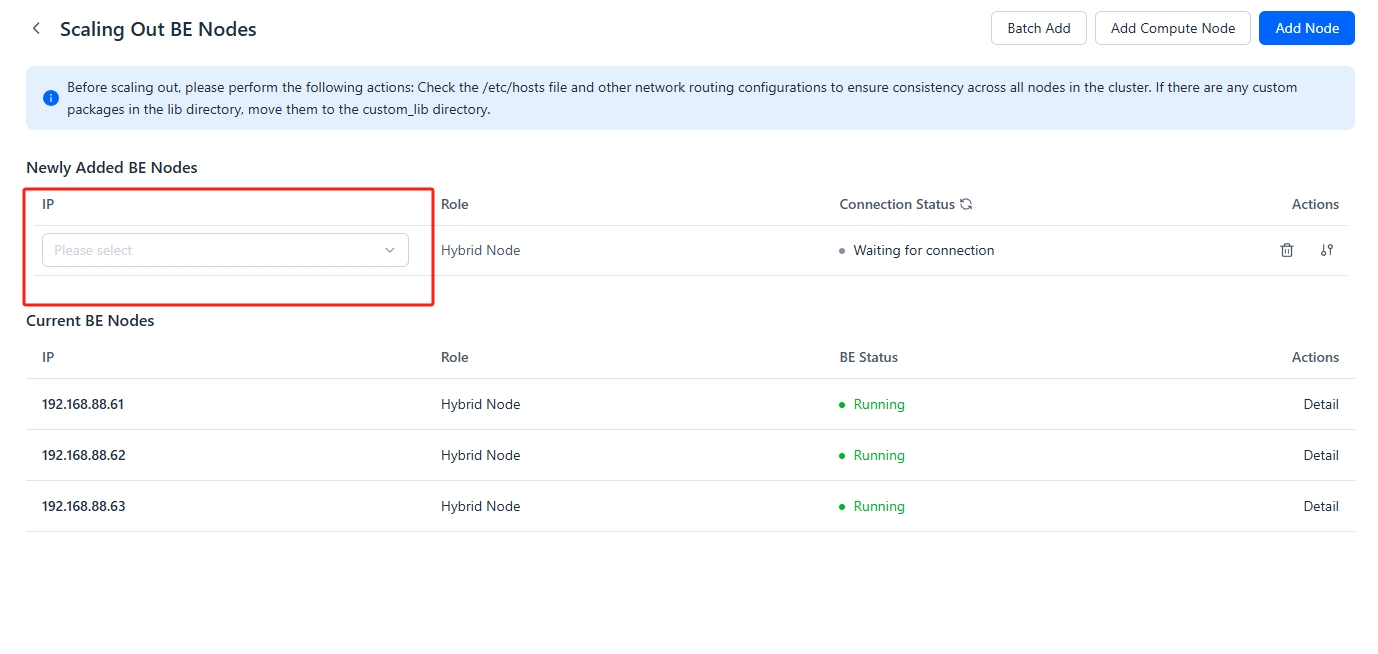This screenshot has height=654, width=1378.
Task: Open Detail for node 192.168.88.63
Action: (1320, 506)
